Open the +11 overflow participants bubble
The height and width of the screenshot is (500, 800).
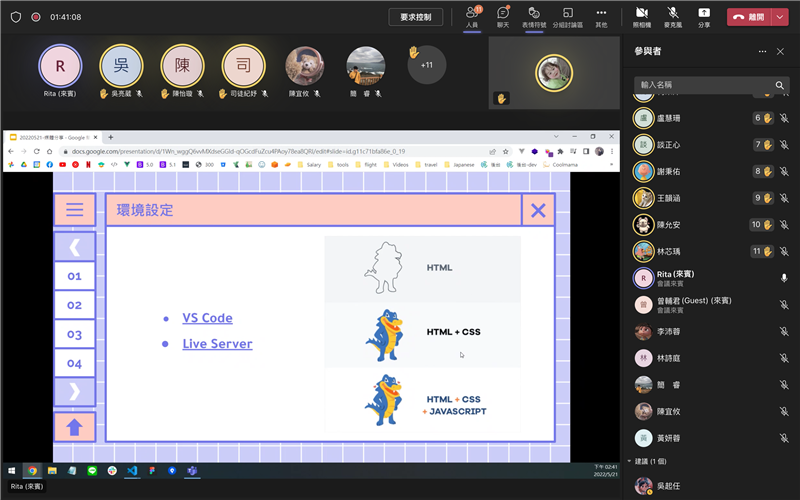(426, 65)
